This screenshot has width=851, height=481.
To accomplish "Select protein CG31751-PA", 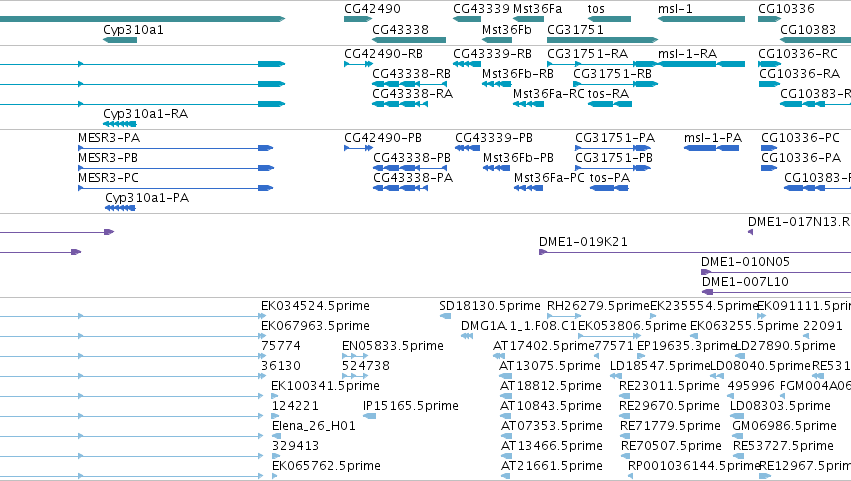I will 613,148.
